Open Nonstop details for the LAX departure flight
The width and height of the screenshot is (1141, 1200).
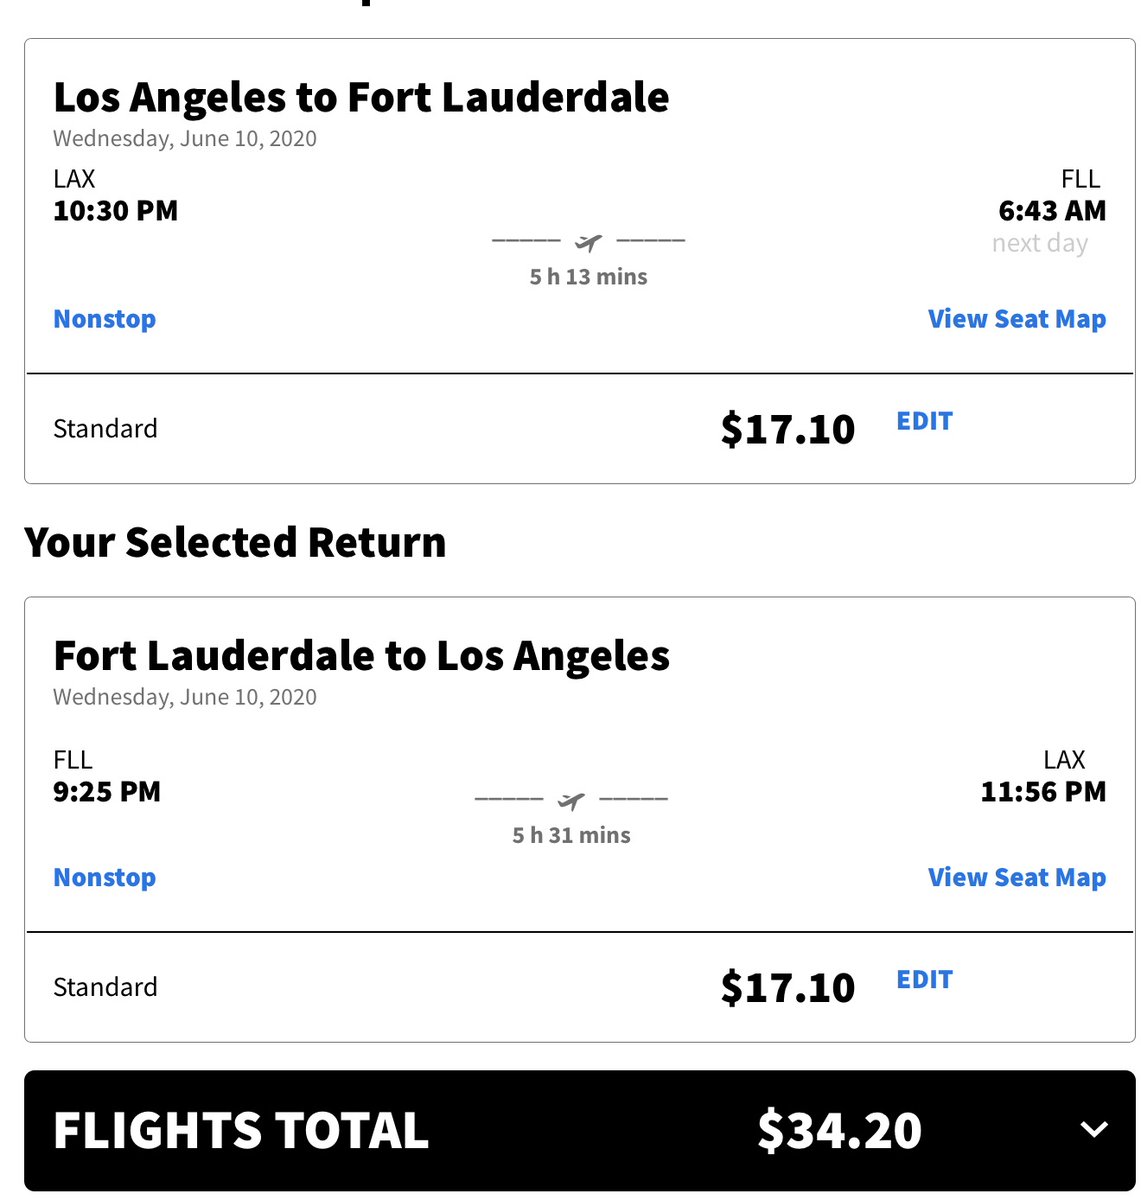(x=105, y=319)
